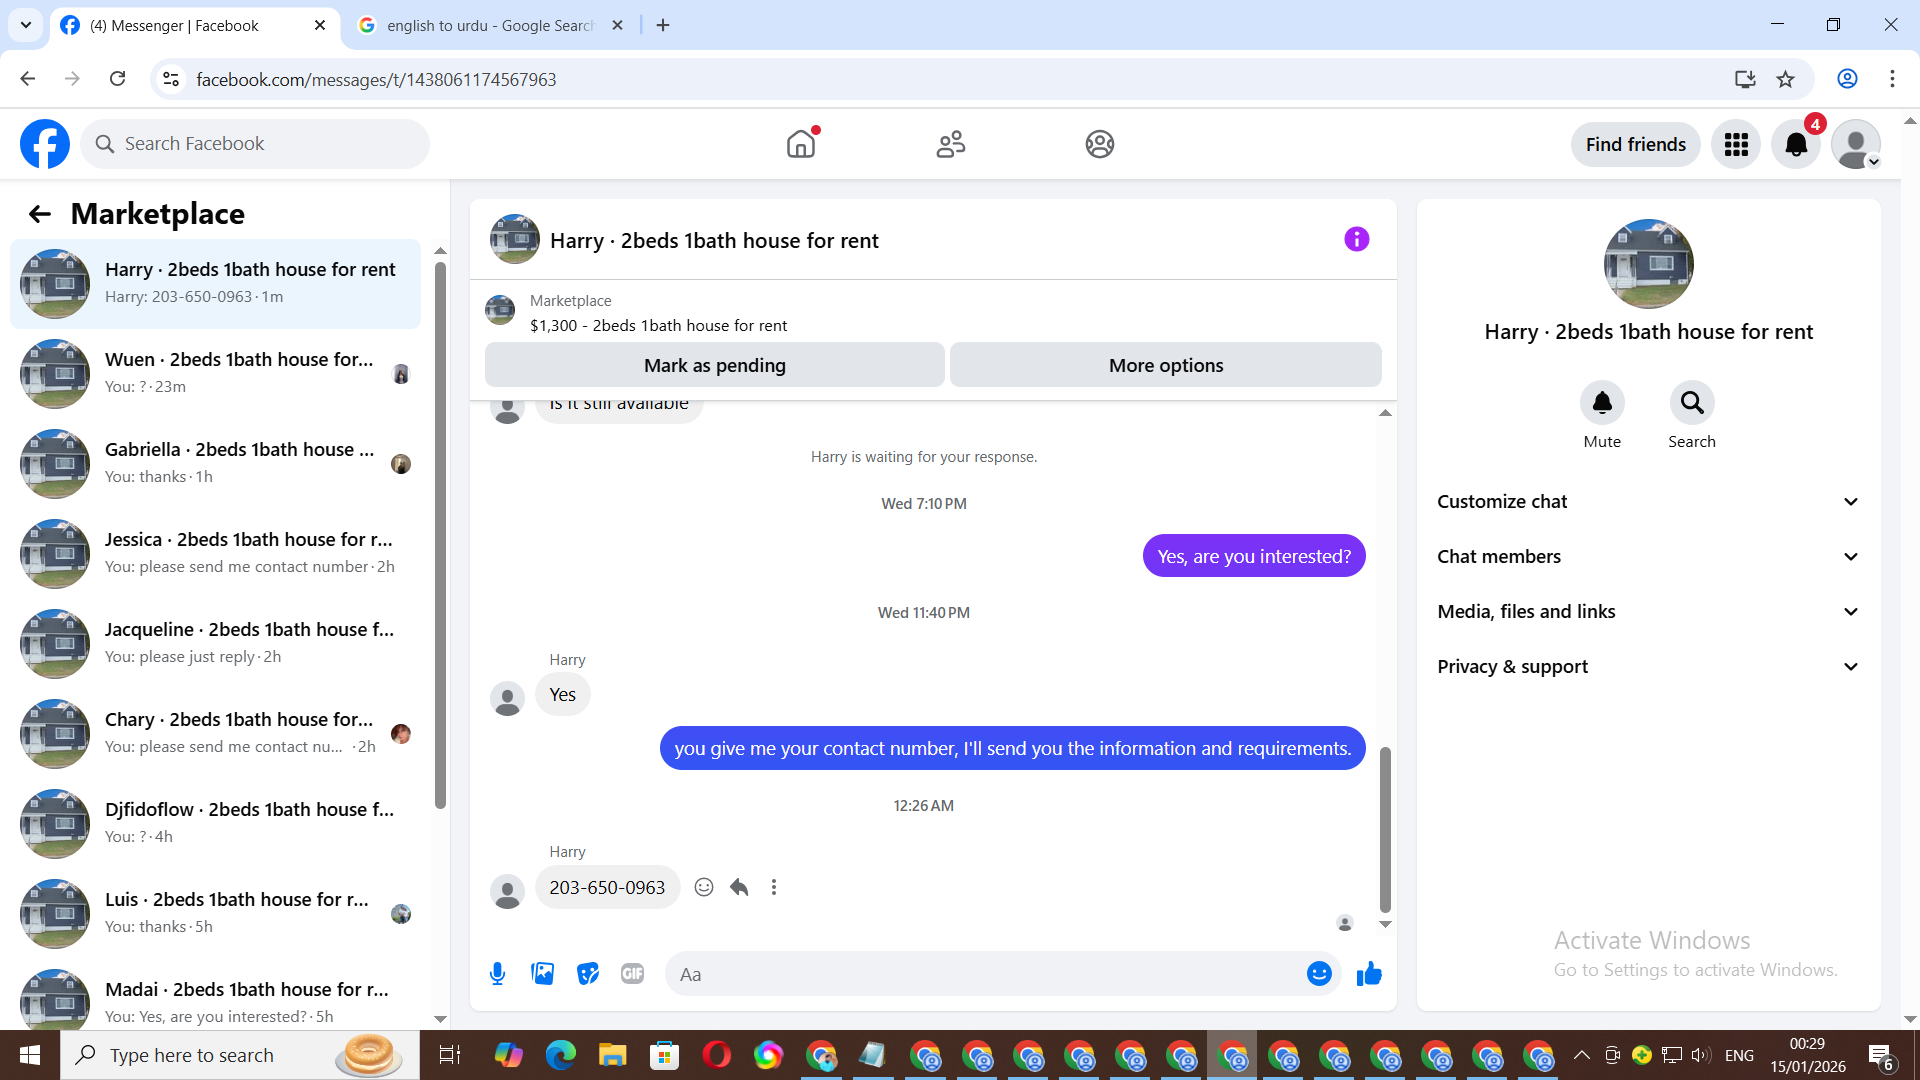Reply to Harry's phone number message
Screen dimensions: 1920x1080
click(x=739, y=887)
